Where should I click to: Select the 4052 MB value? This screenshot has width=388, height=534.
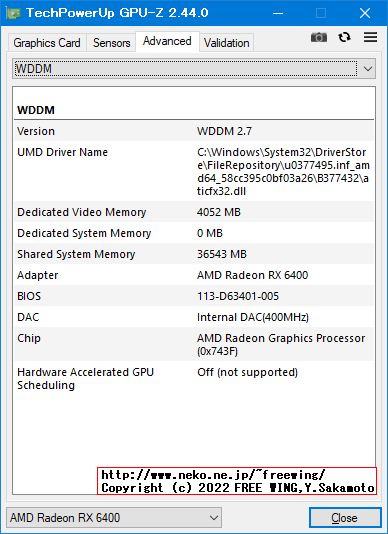[219, 212]
